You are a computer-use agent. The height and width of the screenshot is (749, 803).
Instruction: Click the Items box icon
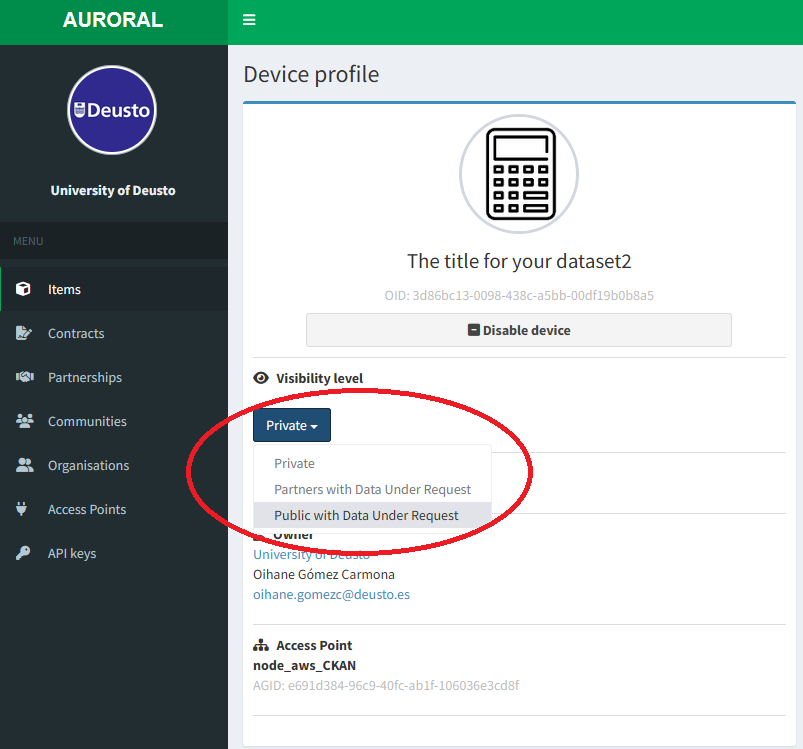point(23,289)
